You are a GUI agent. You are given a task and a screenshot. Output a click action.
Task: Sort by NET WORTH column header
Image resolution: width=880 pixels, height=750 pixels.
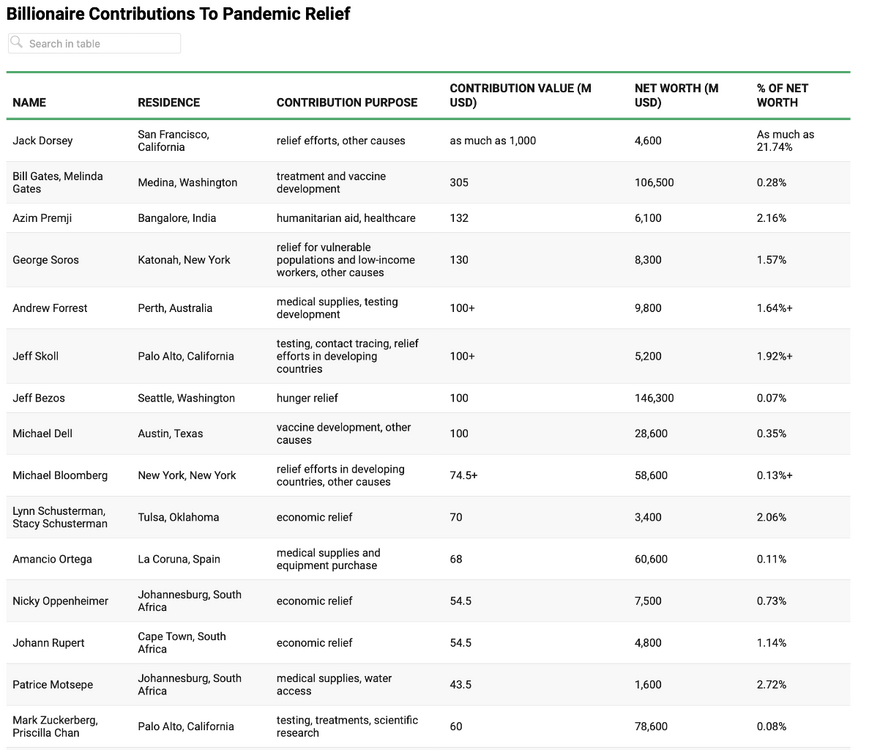(x=676, y=95)
